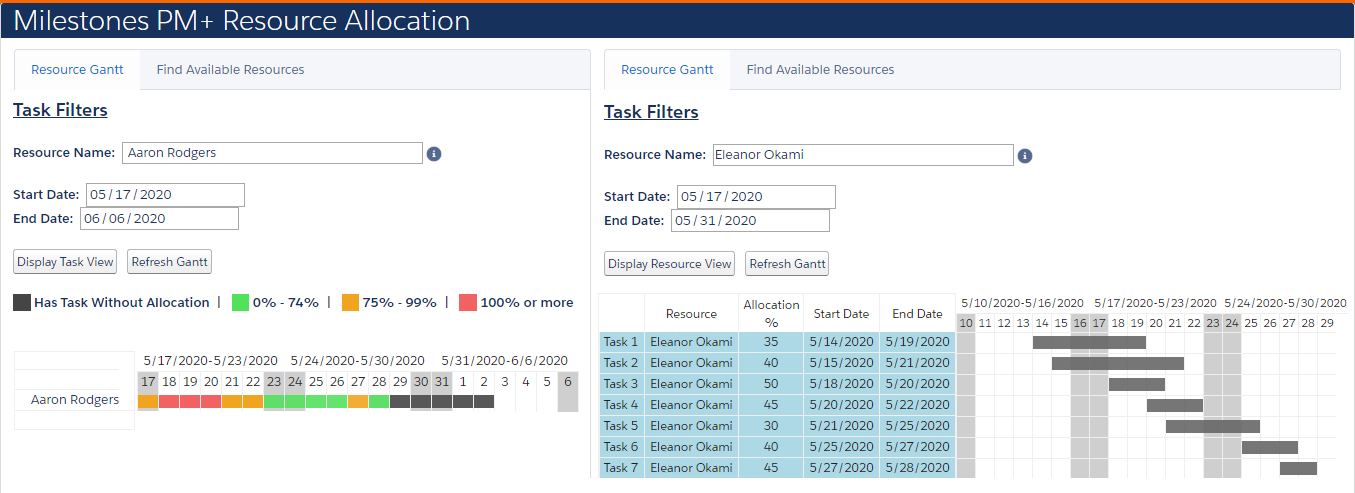Click Resource column header
The height and width of the screenshot is (493, 1355).
691,314
